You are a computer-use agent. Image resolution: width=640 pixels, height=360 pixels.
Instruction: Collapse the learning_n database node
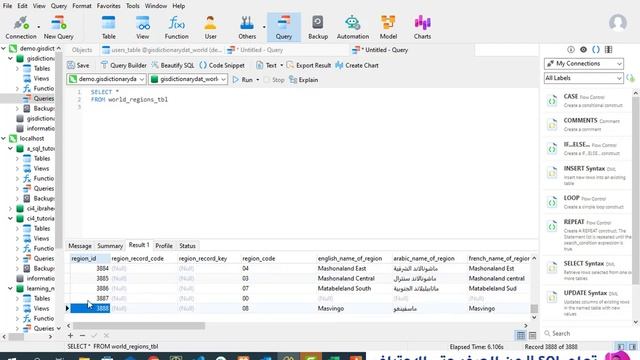(11, 289)
